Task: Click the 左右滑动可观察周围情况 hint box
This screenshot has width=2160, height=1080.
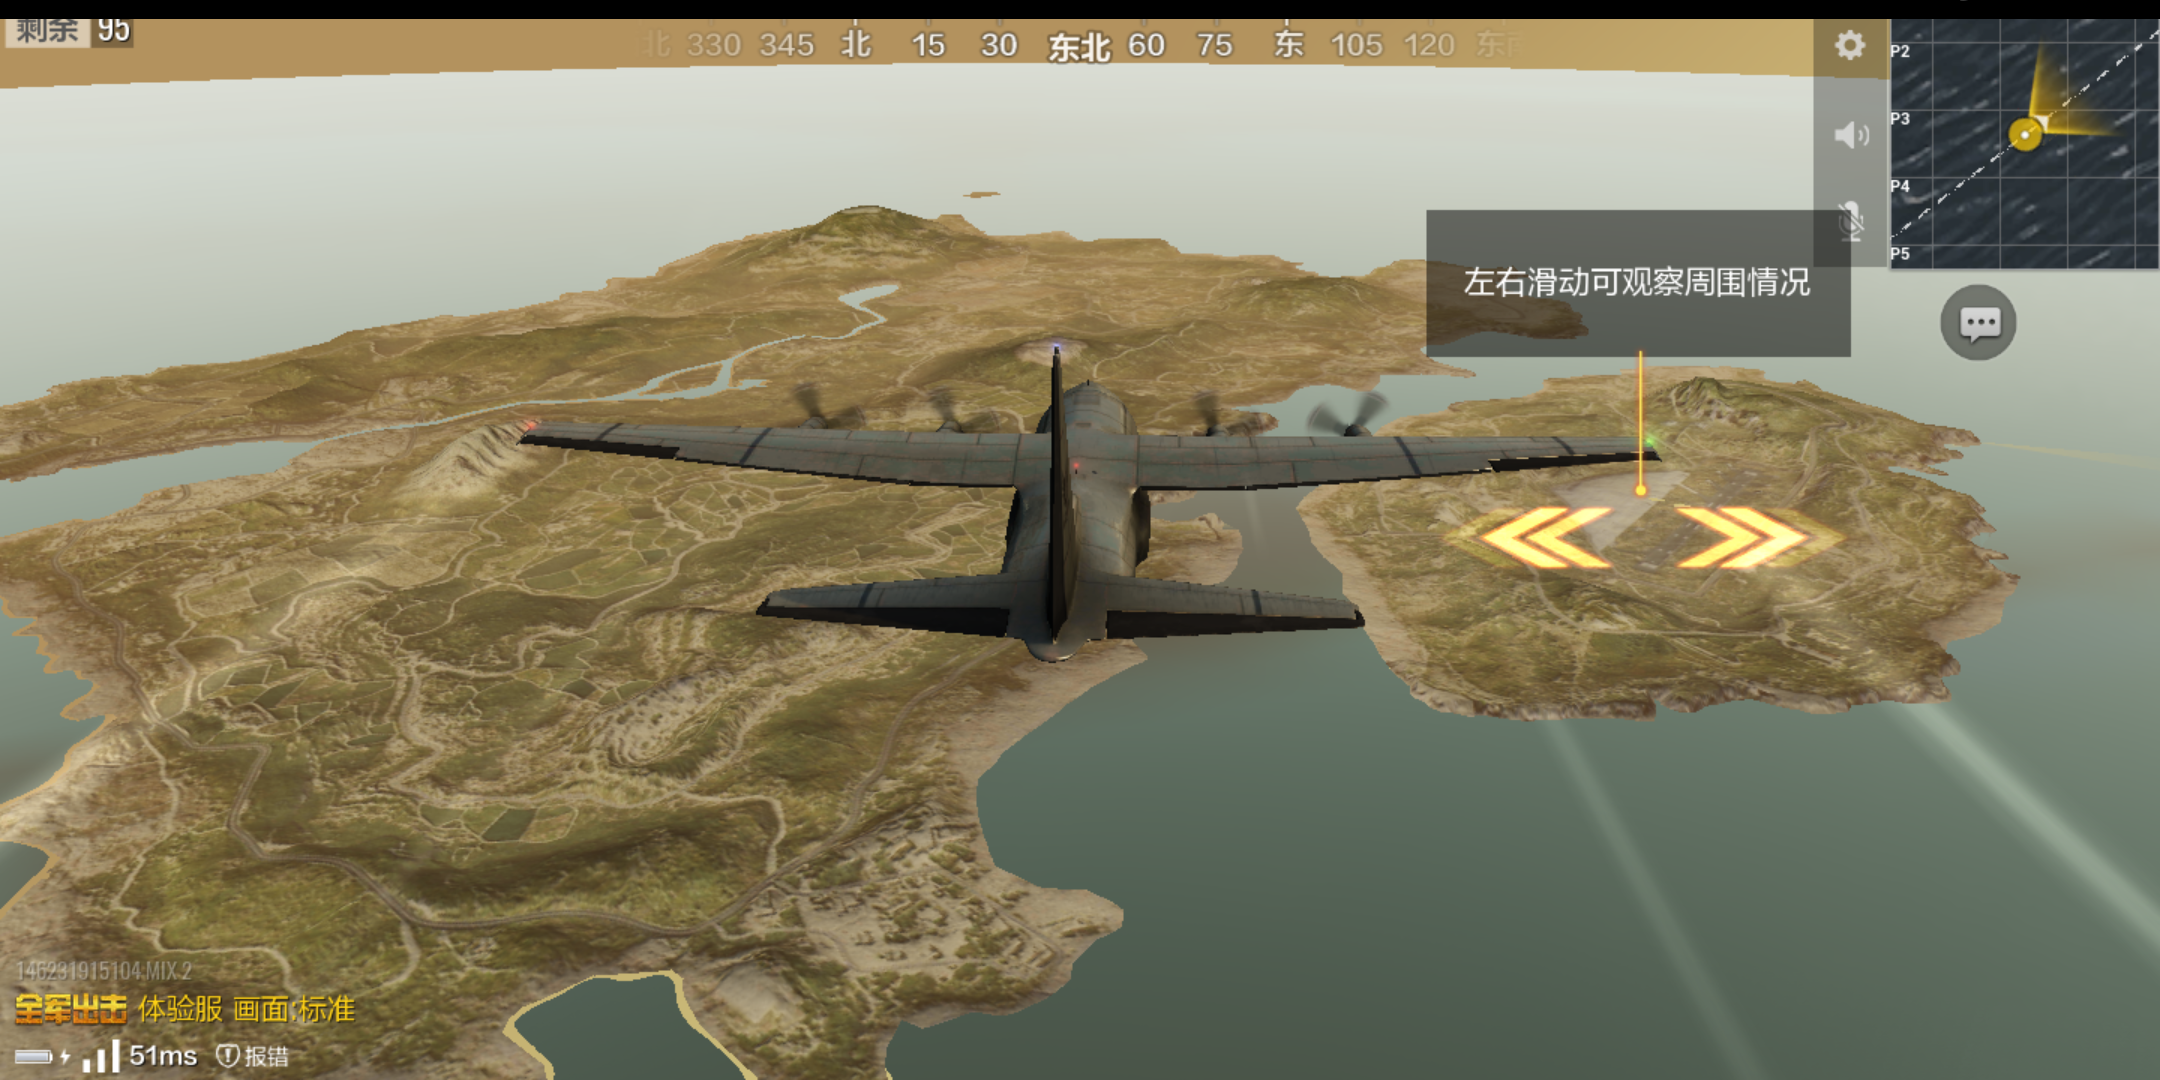Action: (1638, 283)
